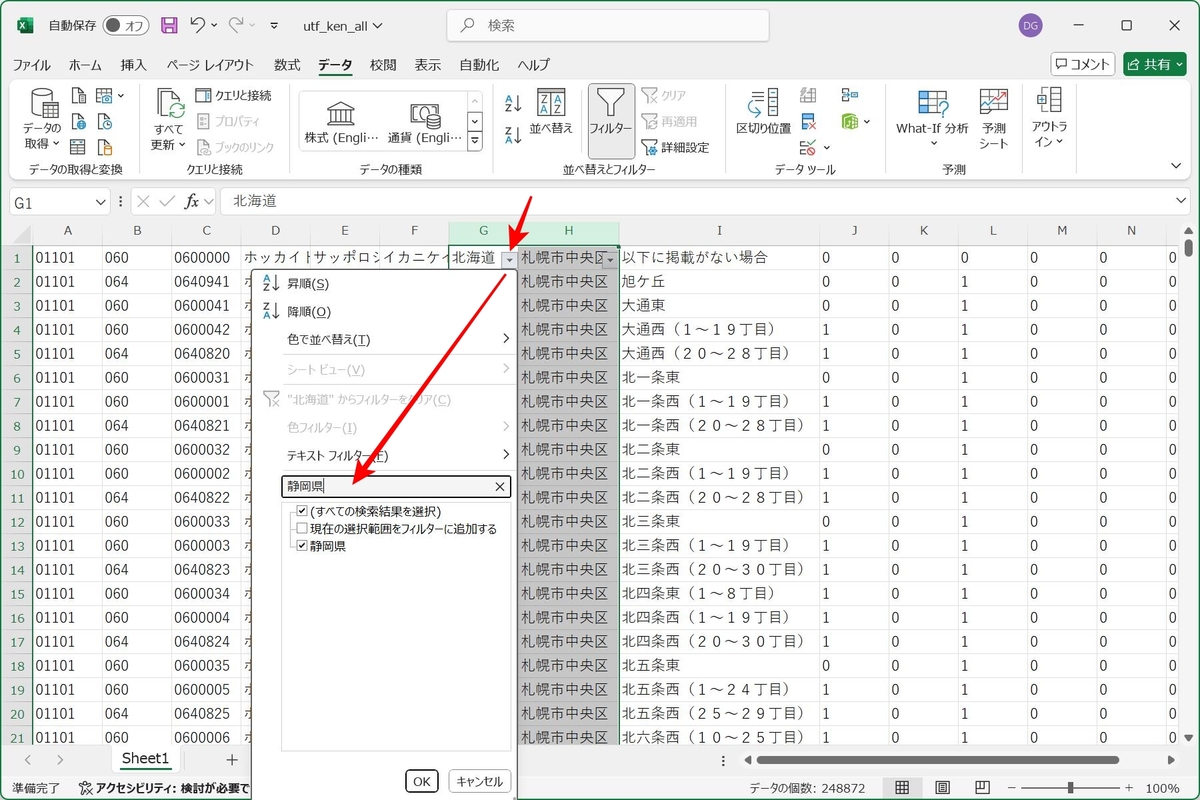Click zoom in plus on status bar
Image resolution: width=1200 pixels, height=800 pixels.
click(1131, 788)
